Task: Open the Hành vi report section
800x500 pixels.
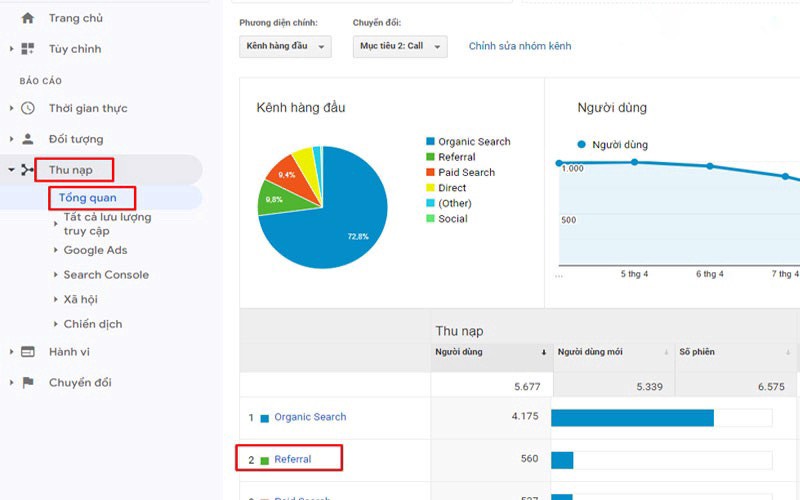Action: coord(69,352)
